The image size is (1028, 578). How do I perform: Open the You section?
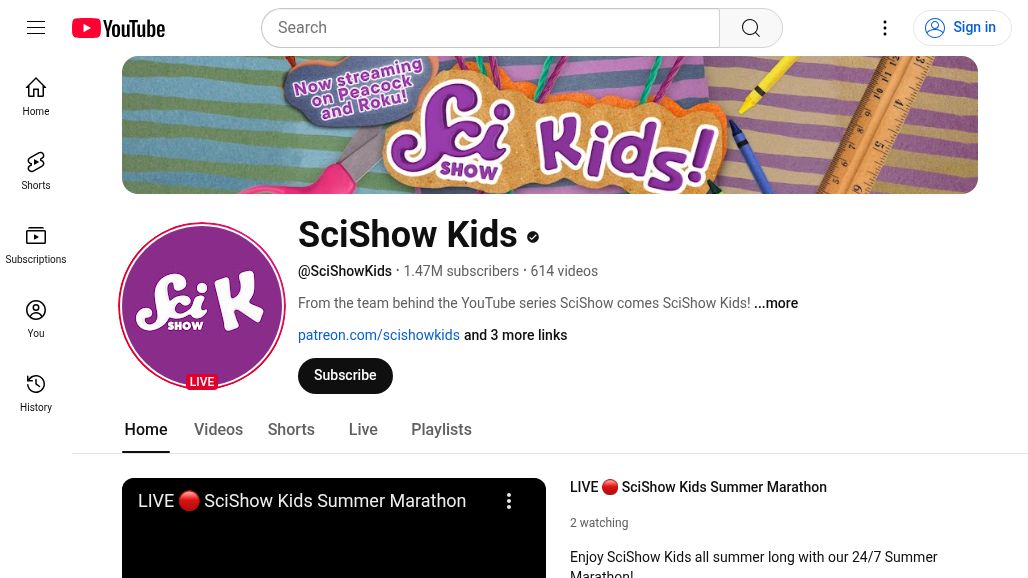pos(36,319)
